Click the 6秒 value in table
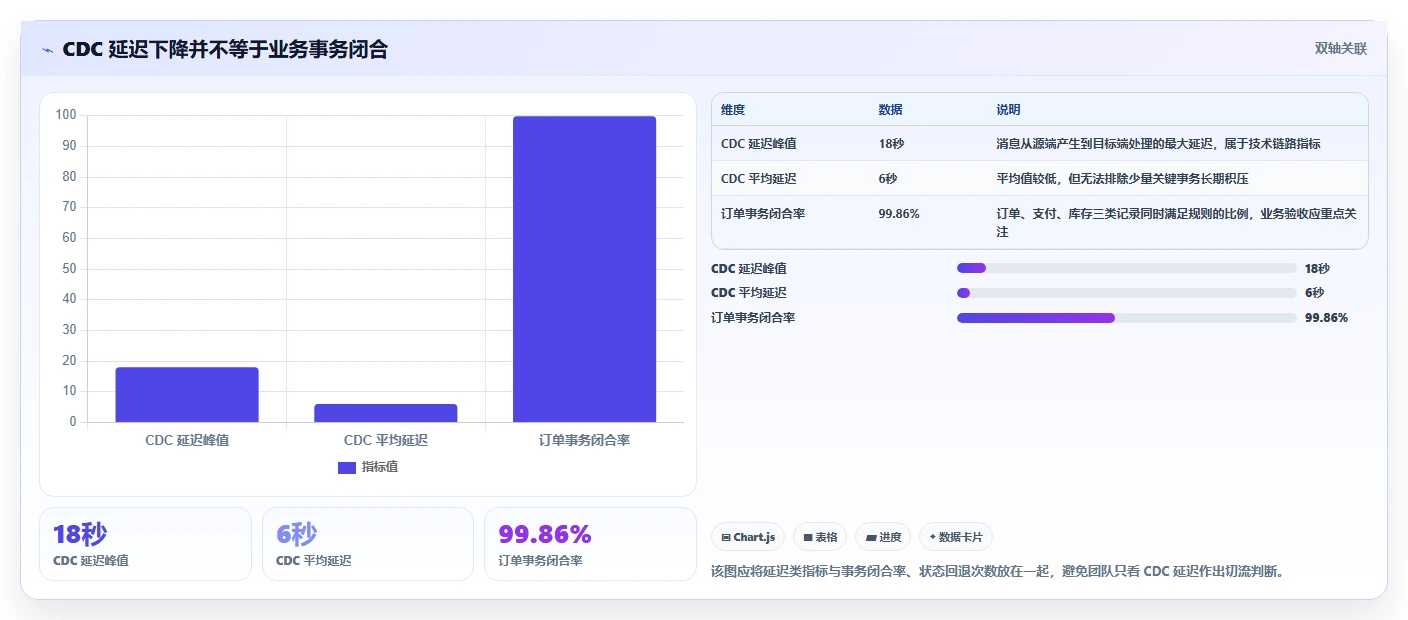1408x620 pixels. (888, 179)
